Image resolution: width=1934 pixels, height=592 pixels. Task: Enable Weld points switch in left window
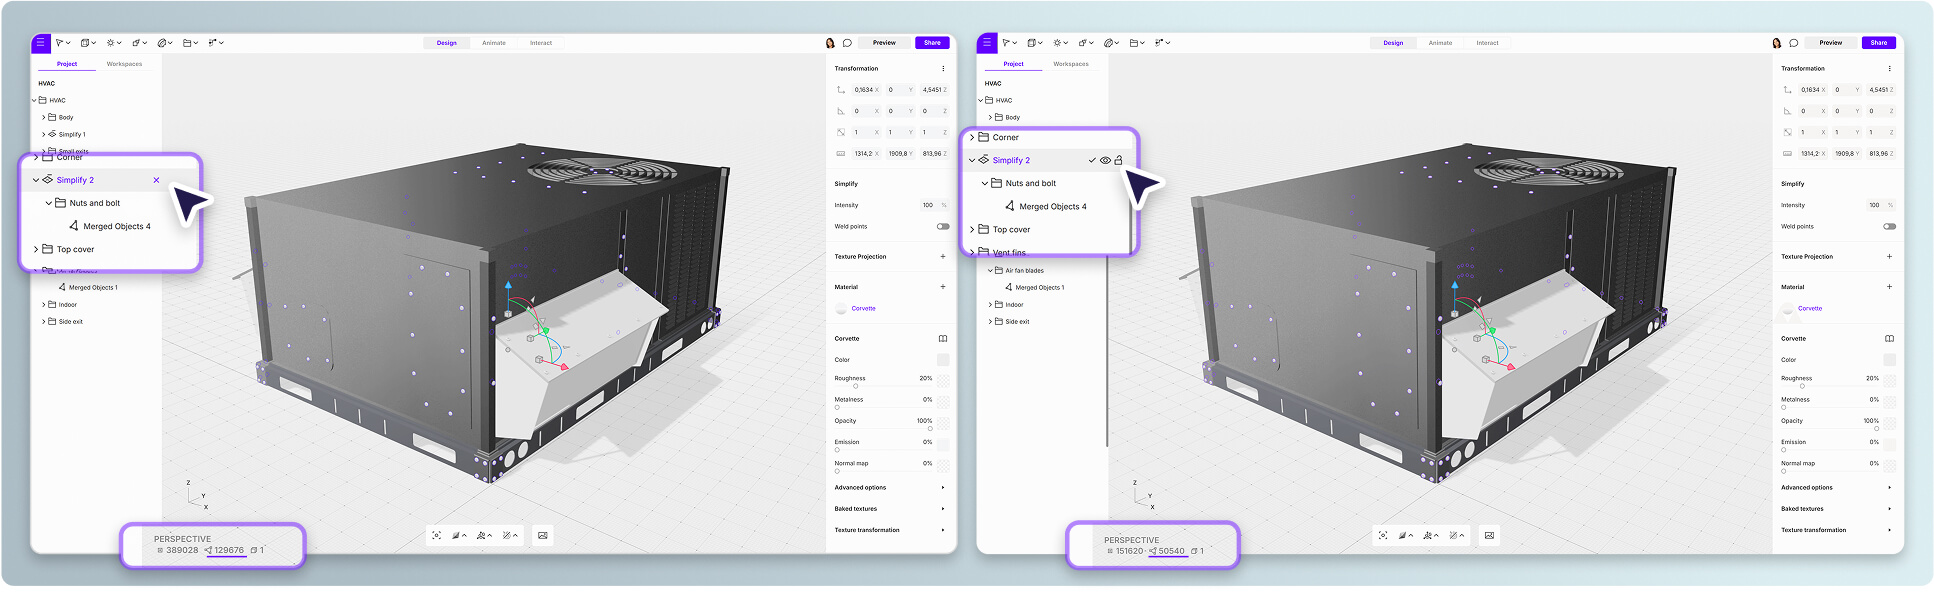pyautogui.click(x=942, y=226)
